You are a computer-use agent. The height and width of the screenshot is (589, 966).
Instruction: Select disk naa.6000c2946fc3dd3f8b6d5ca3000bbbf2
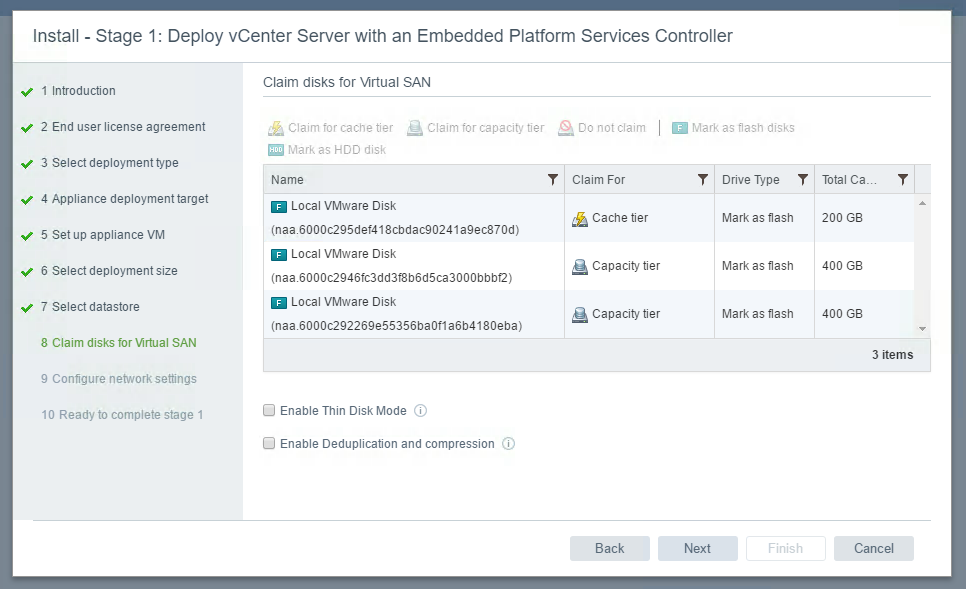[413, 266]
